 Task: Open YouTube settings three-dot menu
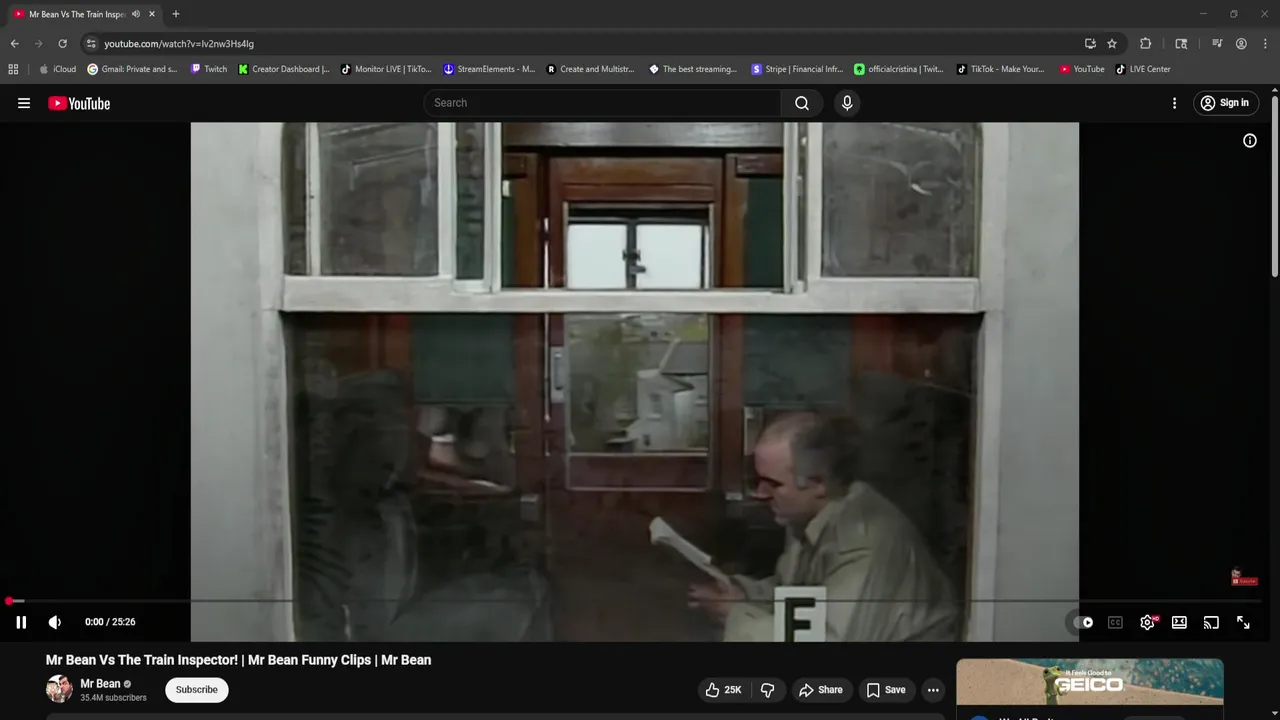pyautogui.click(x=1174, y=103)
